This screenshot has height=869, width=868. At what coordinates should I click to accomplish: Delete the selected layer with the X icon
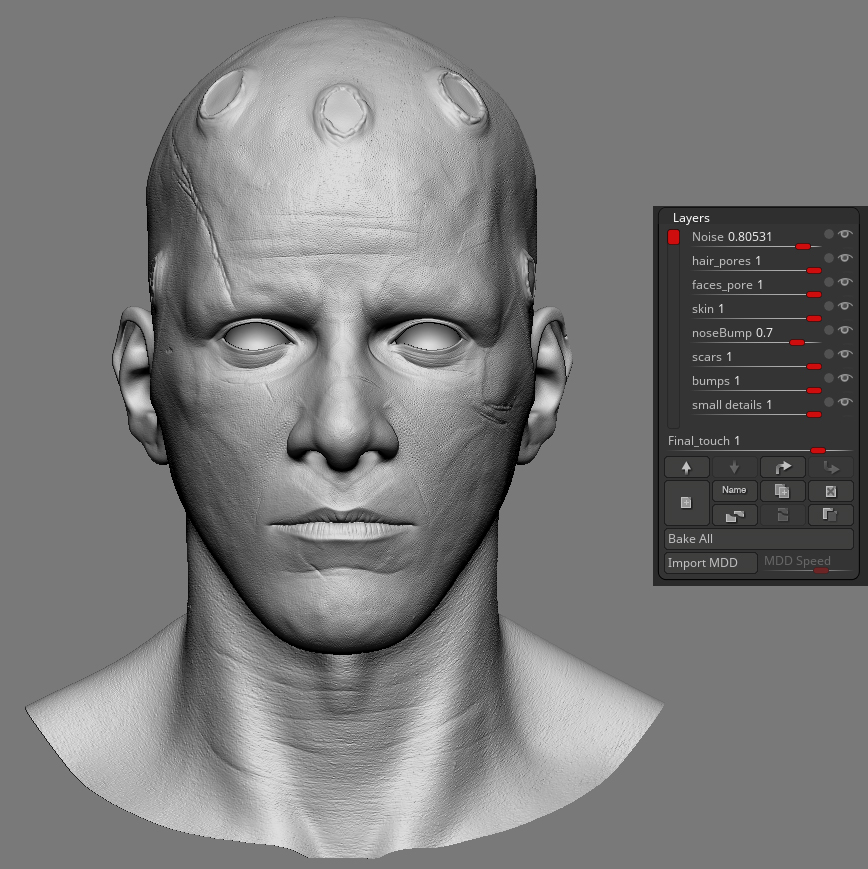tap(831, 491)
